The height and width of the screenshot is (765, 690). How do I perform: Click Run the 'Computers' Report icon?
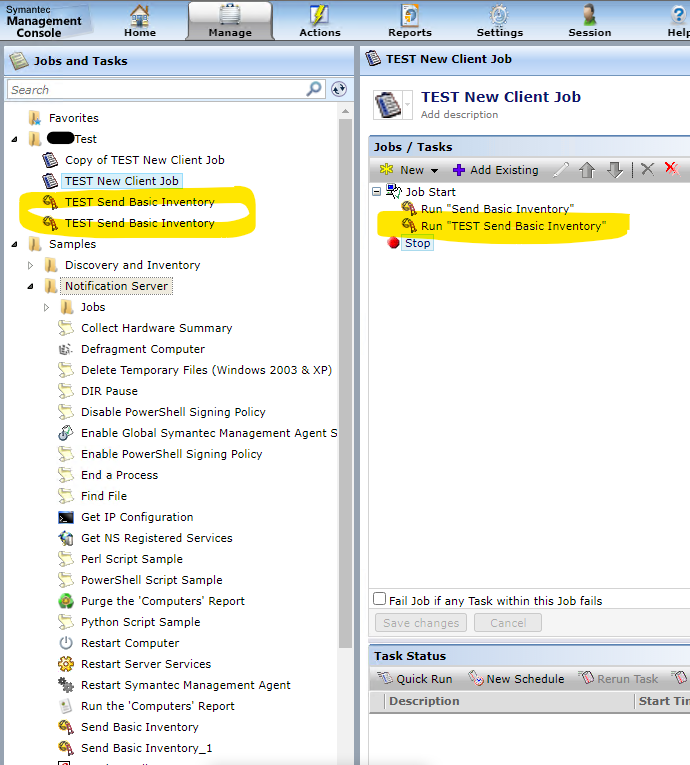(65, 706)
